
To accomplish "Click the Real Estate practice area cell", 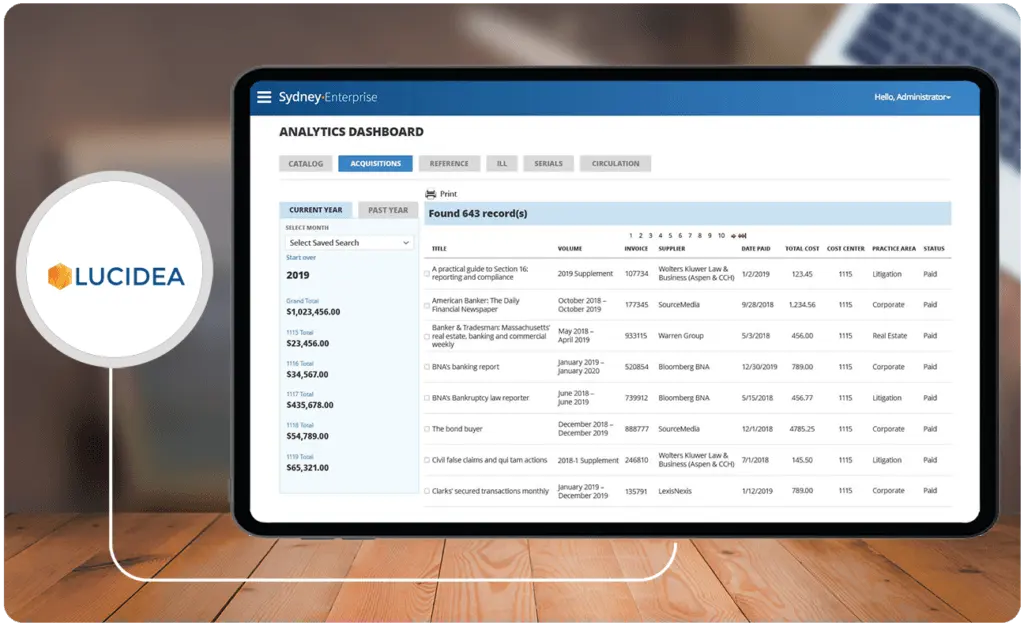I will click(x=889, y=336).
